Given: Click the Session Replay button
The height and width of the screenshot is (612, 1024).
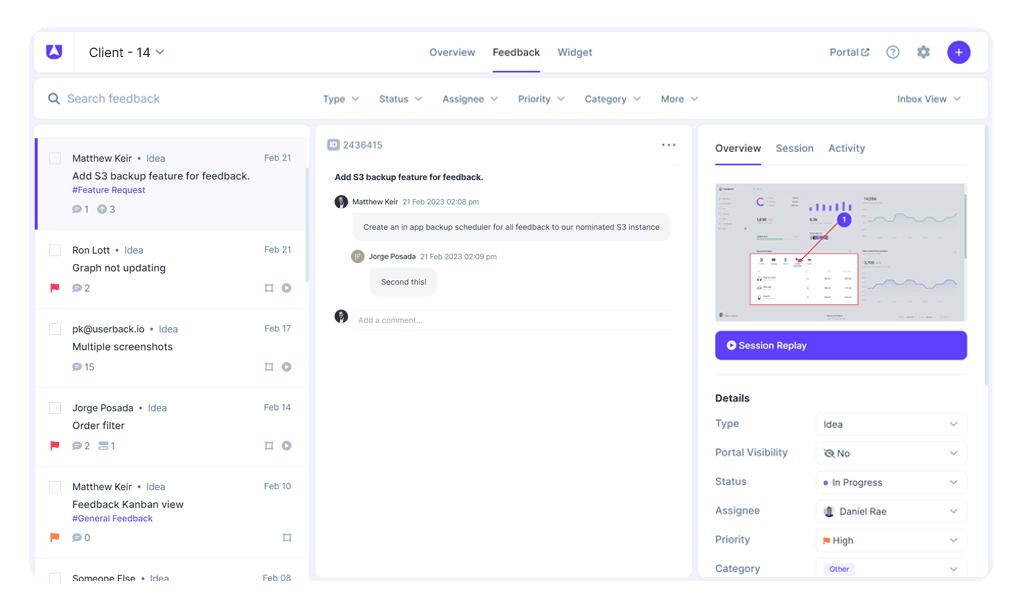Looking at the screenshot, I should click(x=840, y=345).
